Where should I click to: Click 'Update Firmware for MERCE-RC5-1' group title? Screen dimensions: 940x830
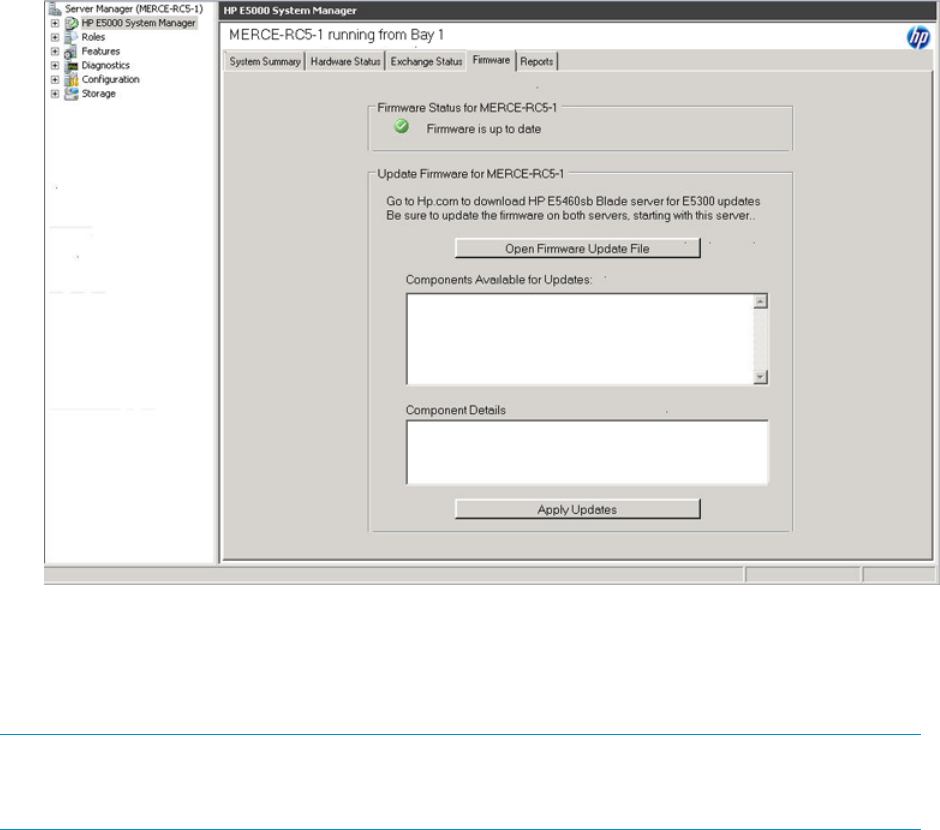(471, 174)
